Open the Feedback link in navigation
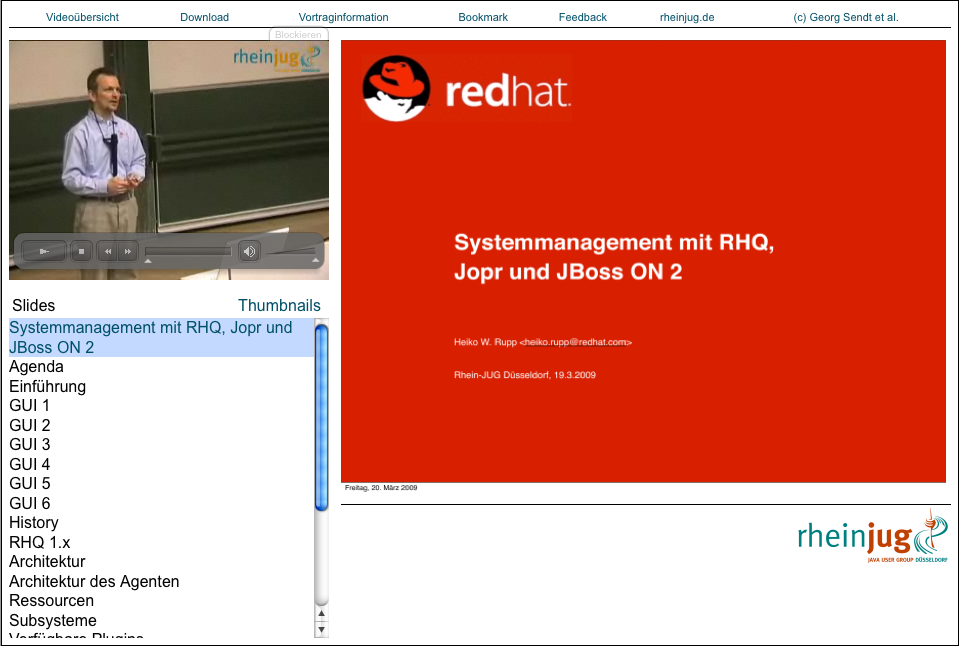Screen dimensions: 959x646 [583, 17]
